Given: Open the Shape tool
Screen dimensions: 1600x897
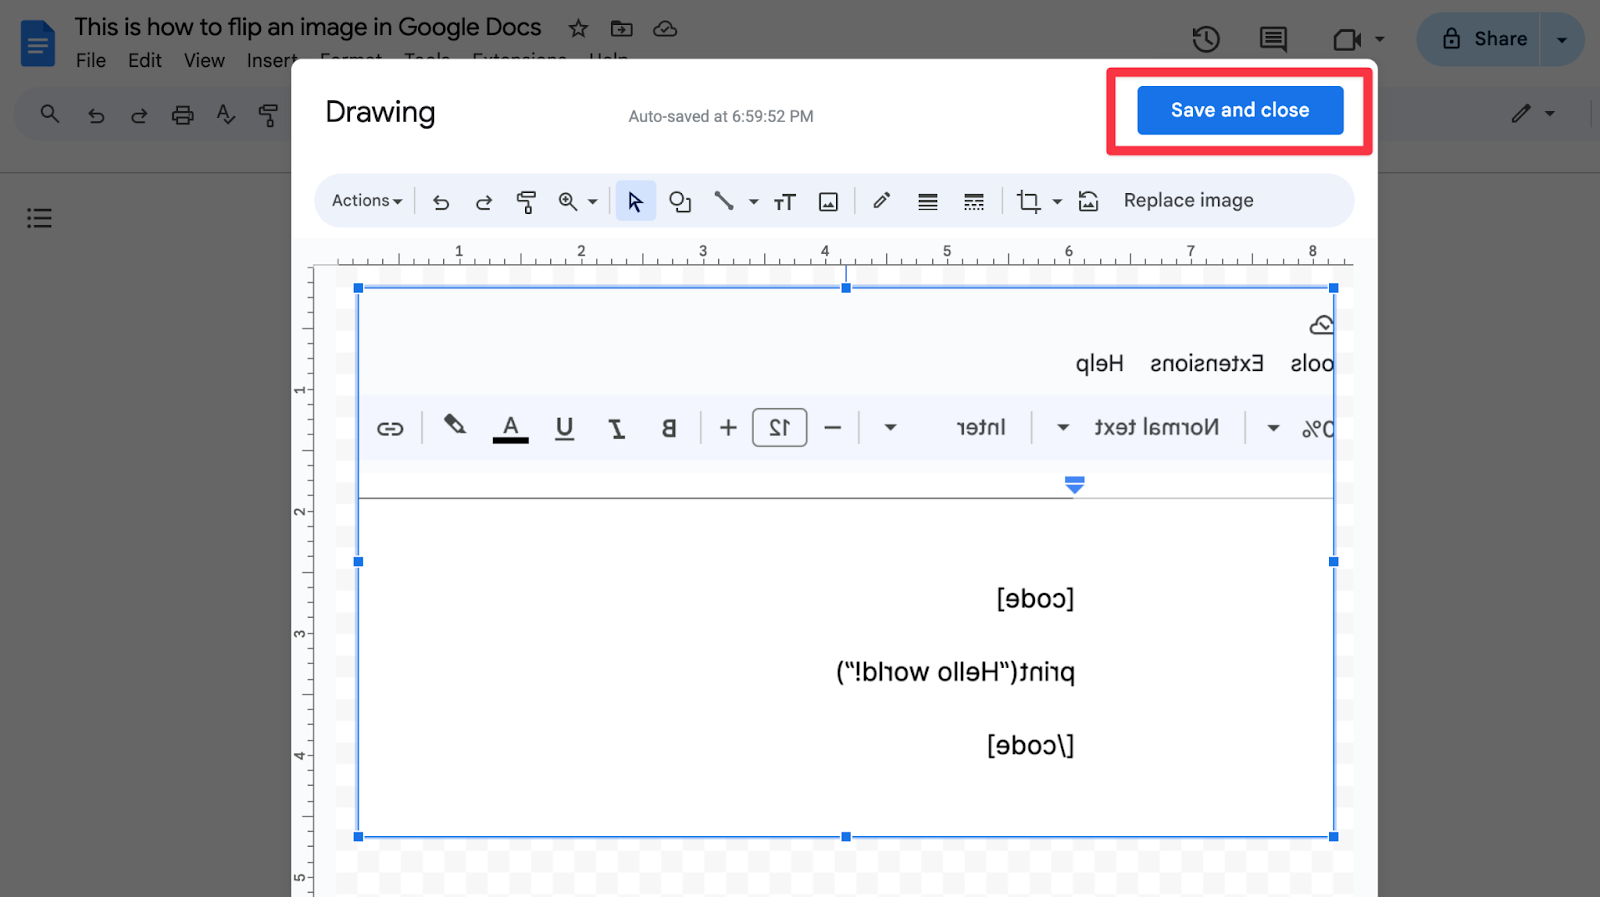Looking at the screenshot, I should pos(680,202).
